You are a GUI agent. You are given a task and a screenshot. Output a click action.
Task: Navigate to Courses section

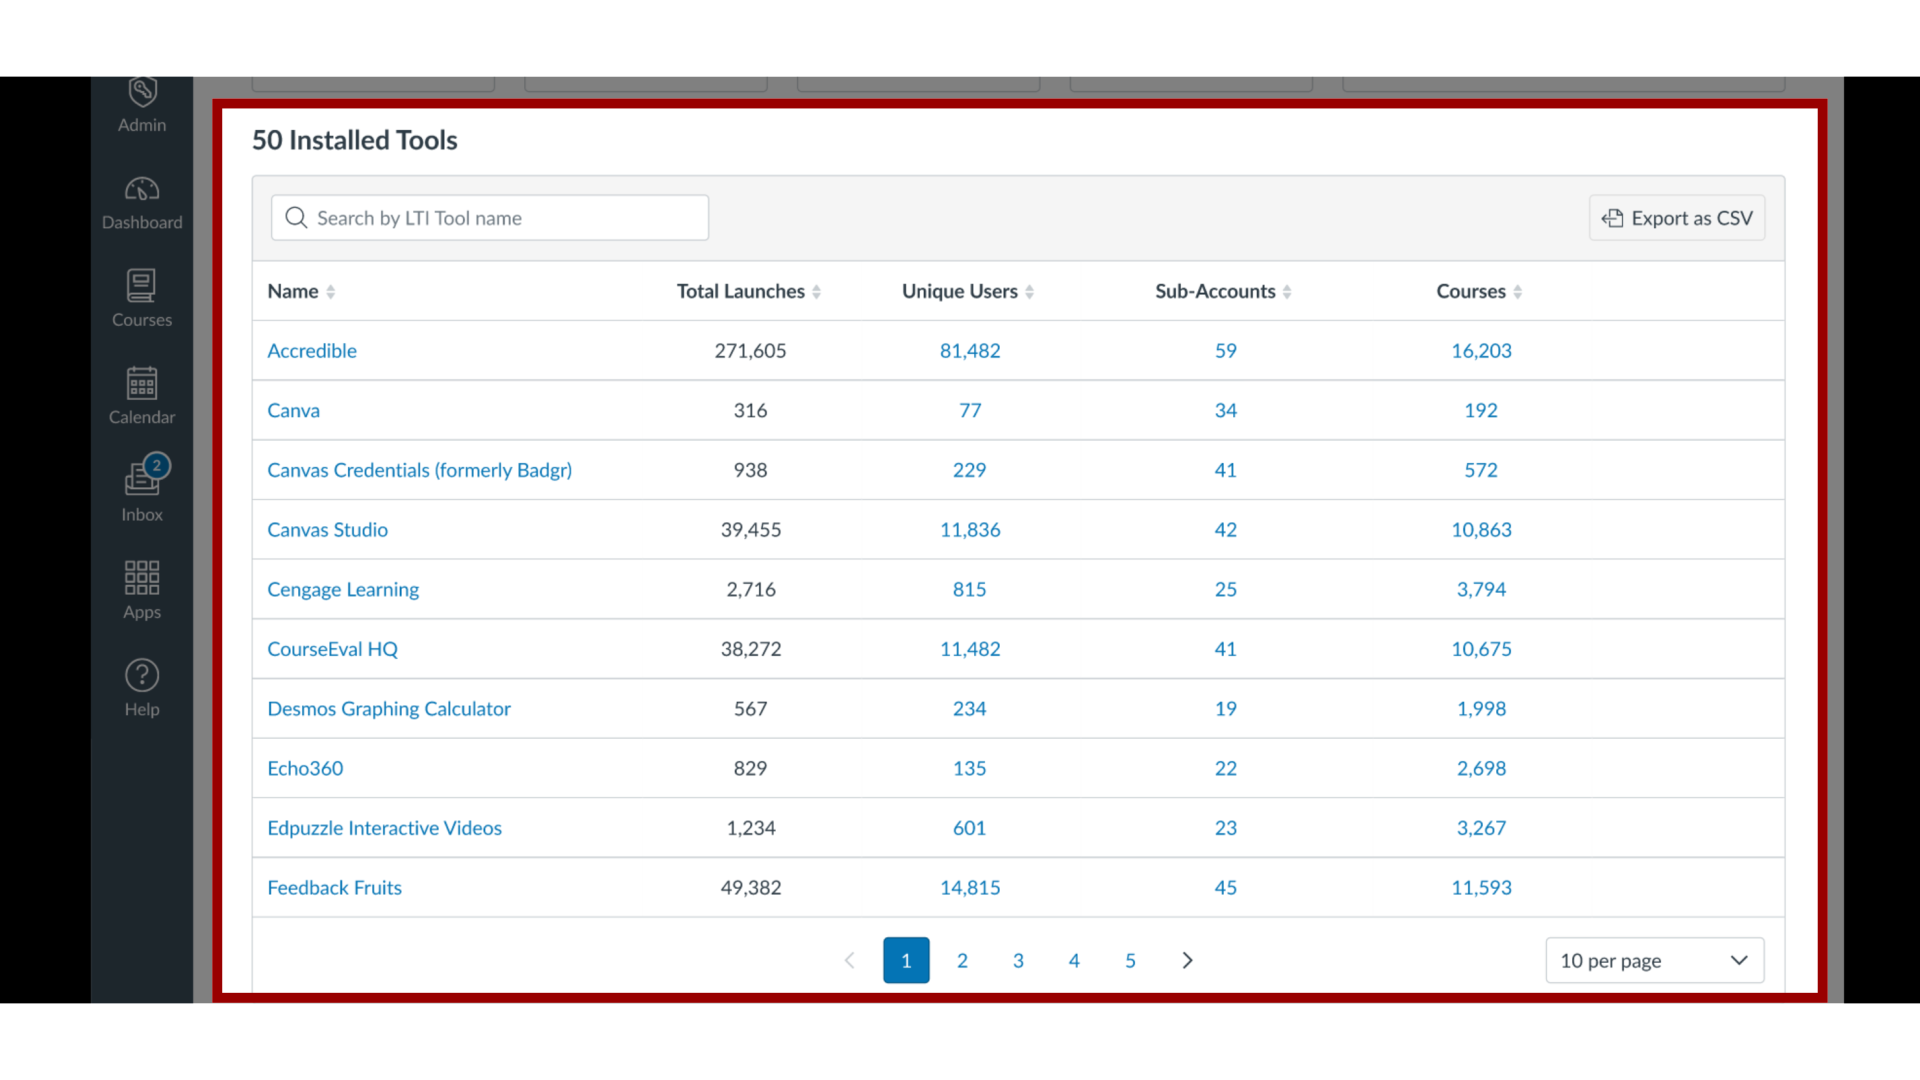pyautogui.click(x=141, y=297)
